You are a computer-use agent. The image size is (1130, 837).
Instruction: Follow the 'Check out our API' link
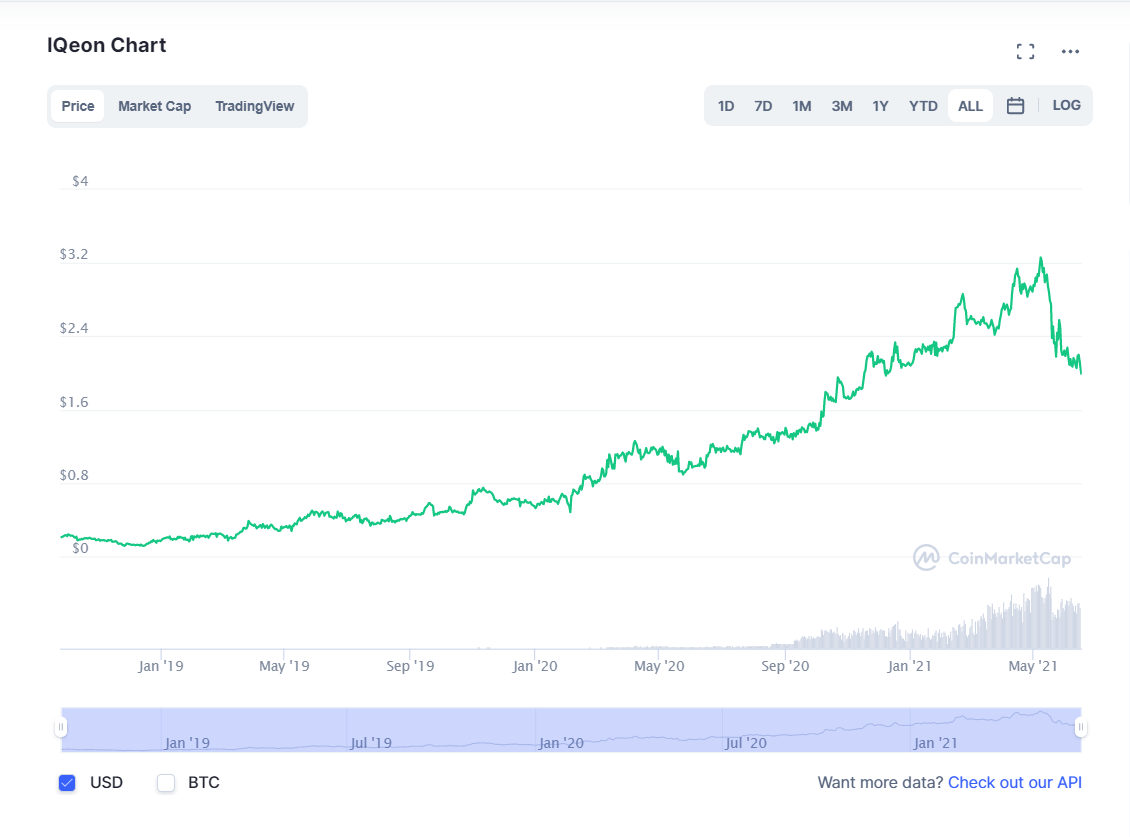tap(1015, 782)
